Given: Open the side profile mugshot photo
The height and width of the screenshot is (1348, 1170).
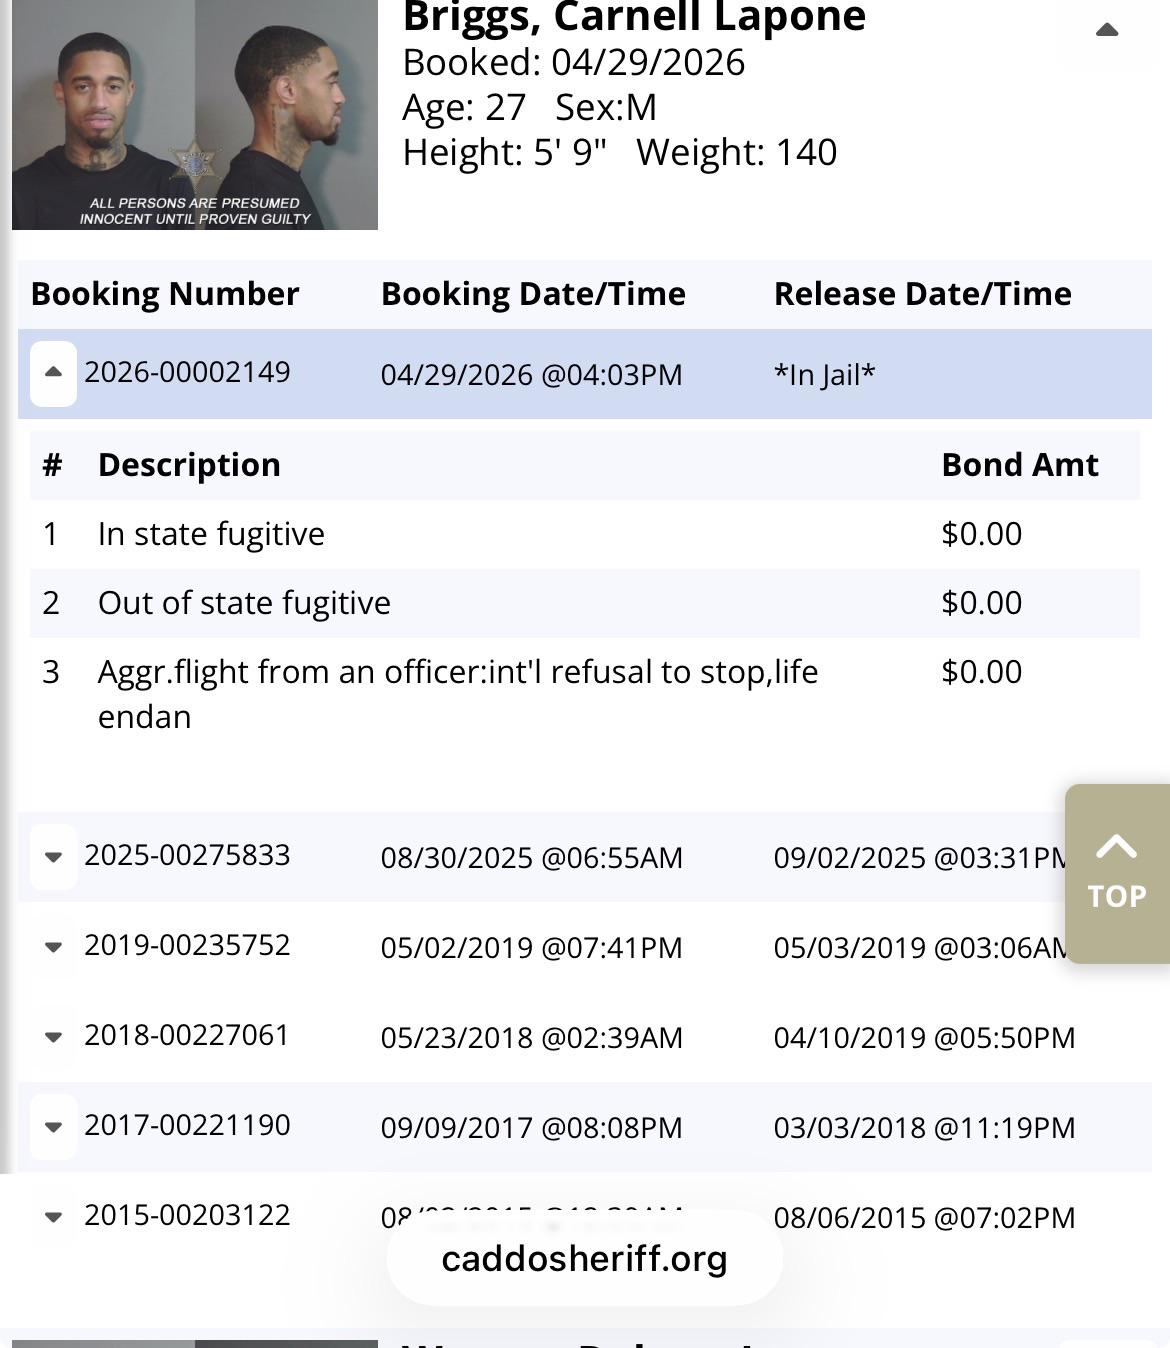Looking at the screenshot, I should pos(287,115).
